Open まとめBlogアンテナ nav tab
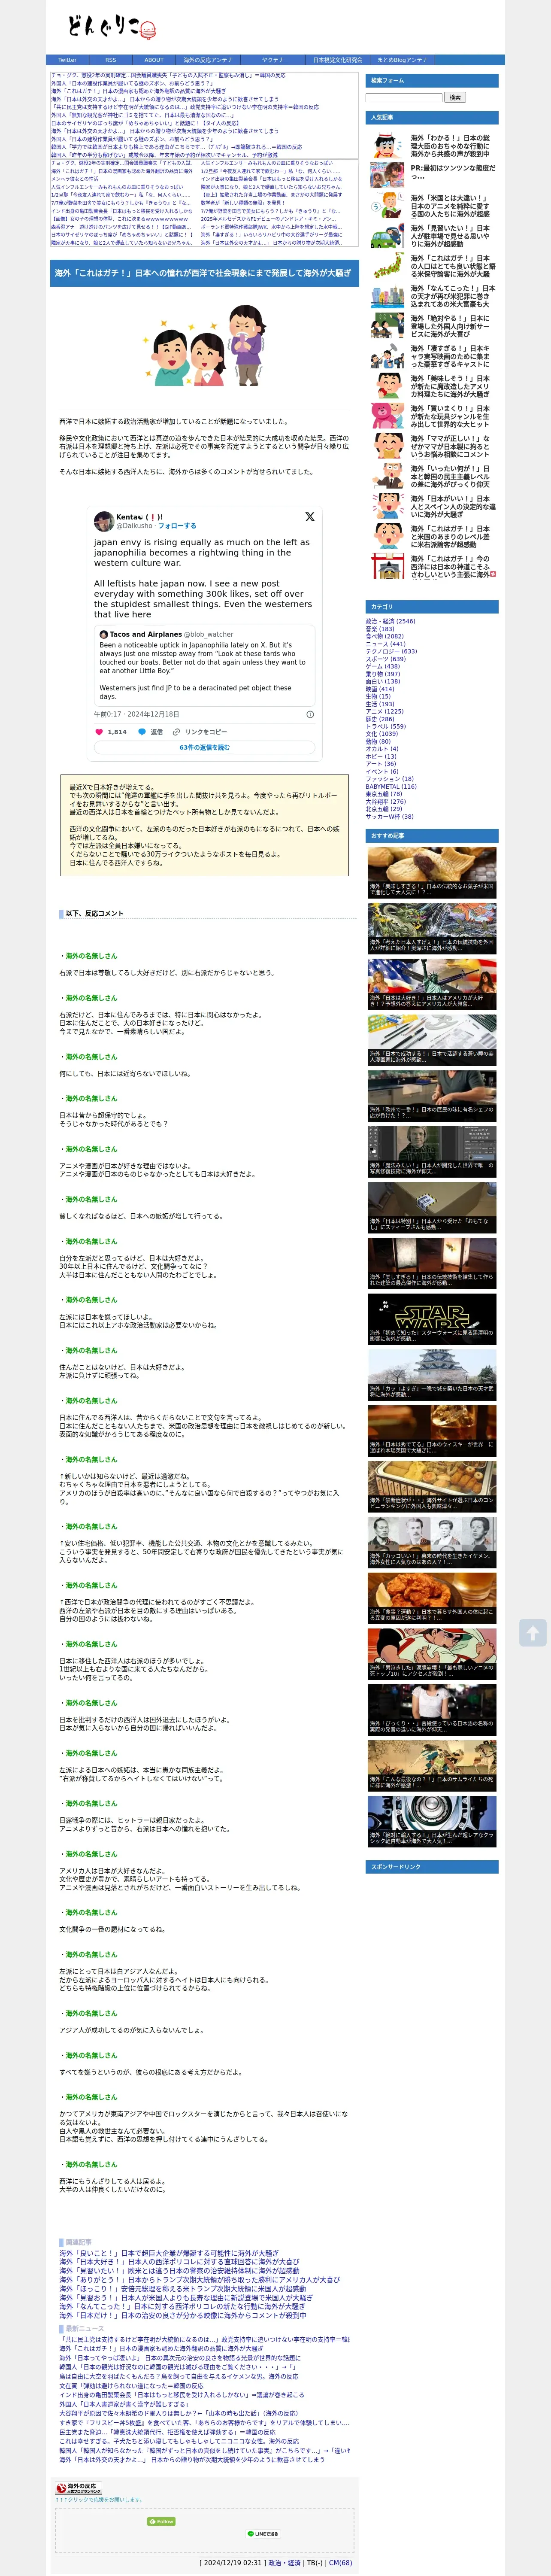This screenshot has height=2576, width=551. point(402,60)
